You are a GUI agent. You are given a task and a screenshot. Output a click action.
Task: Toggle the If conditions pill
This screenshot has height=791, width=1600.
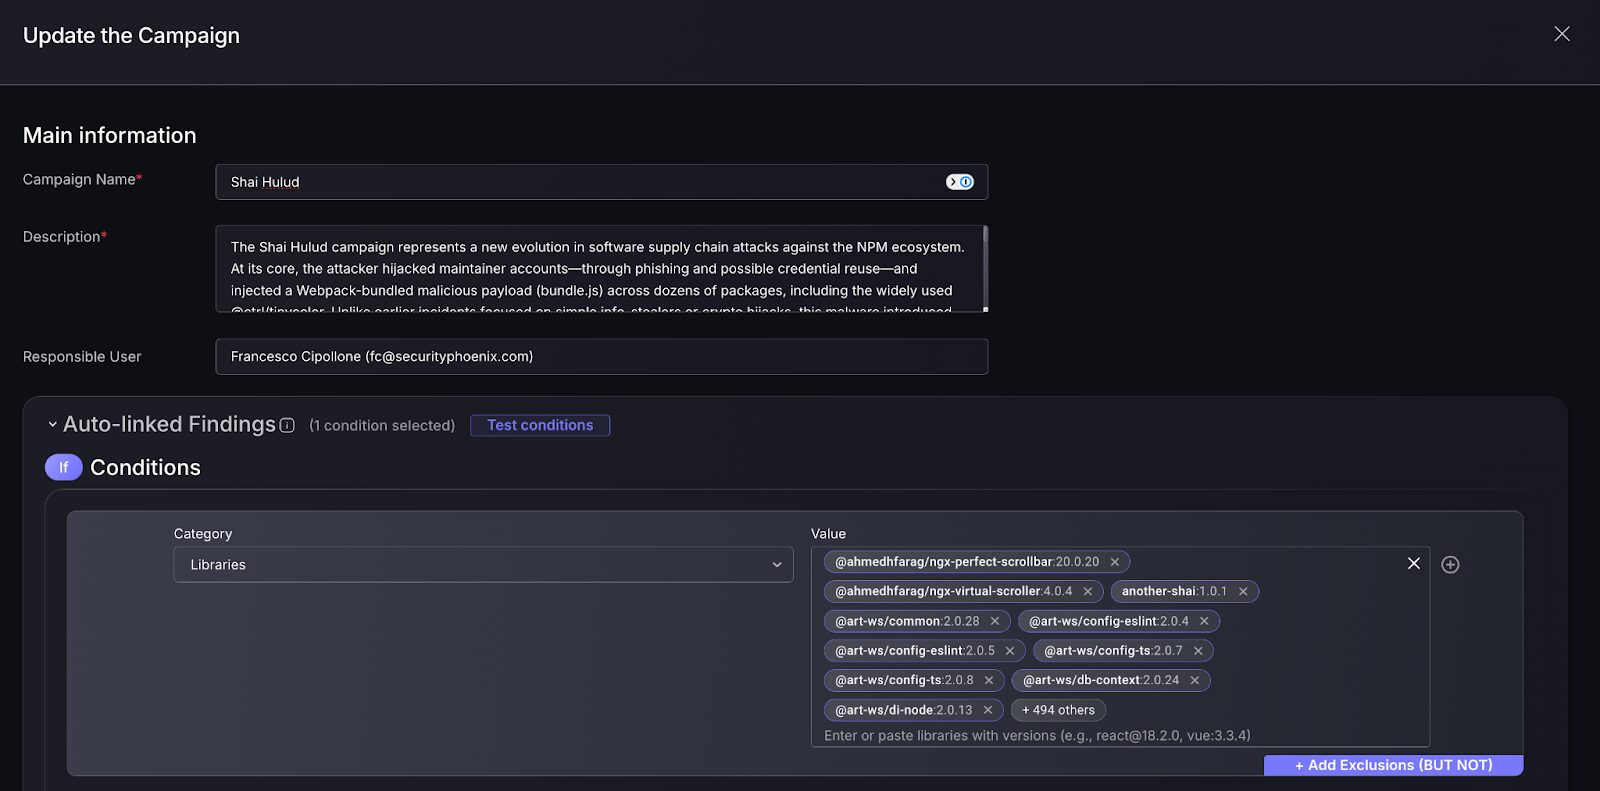63,467
